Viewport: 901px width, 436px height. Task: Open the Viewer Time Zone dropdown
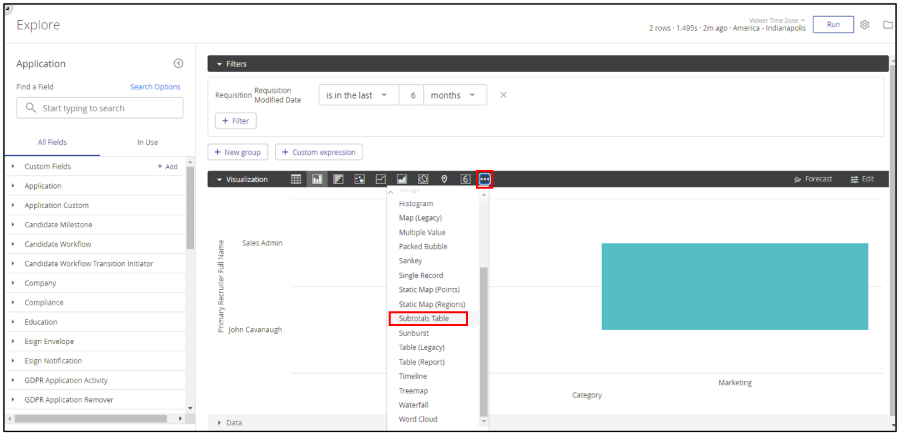pyautogui.click(x=777, y=20)
